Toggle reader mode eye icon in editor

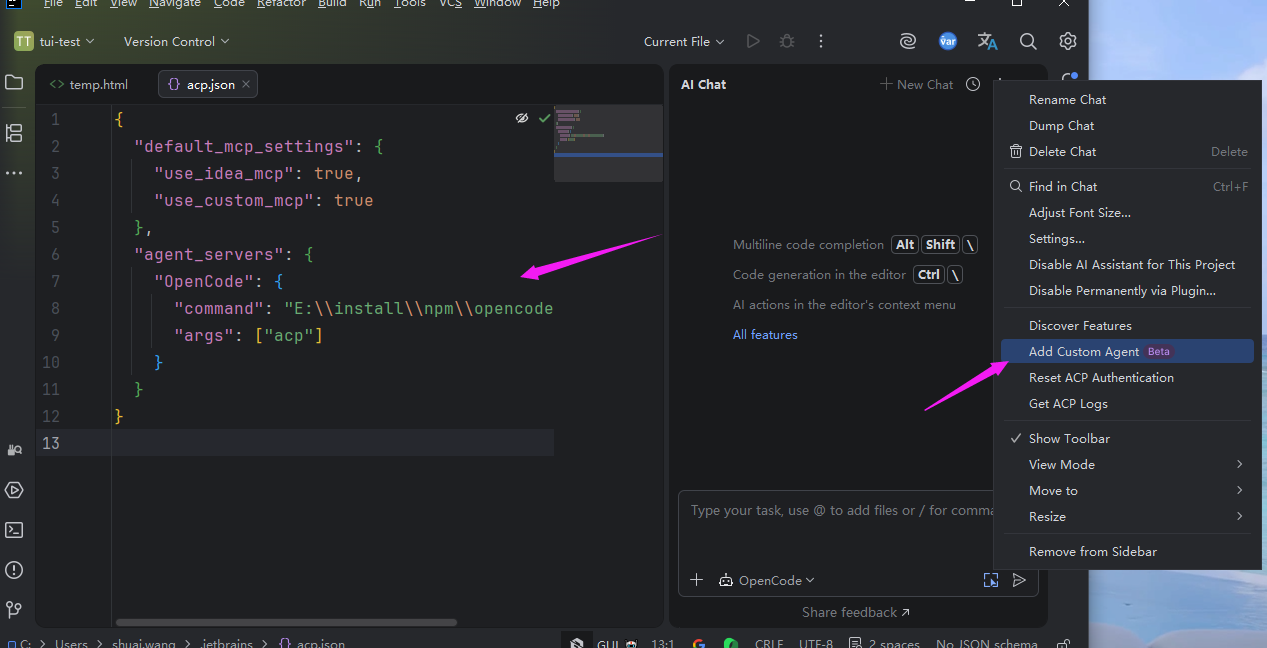coord(521,117)
